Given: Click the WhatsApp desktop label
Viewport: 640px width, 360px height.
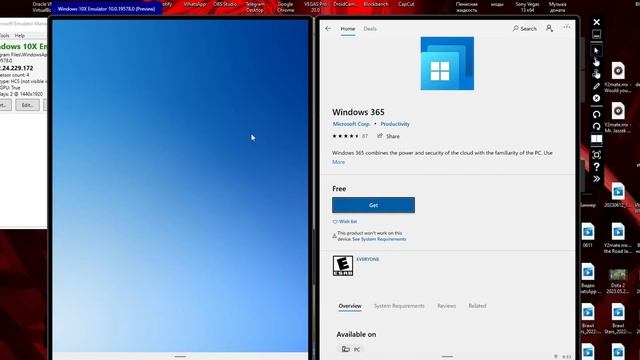Looking at the screenshot, I should 195,4.
